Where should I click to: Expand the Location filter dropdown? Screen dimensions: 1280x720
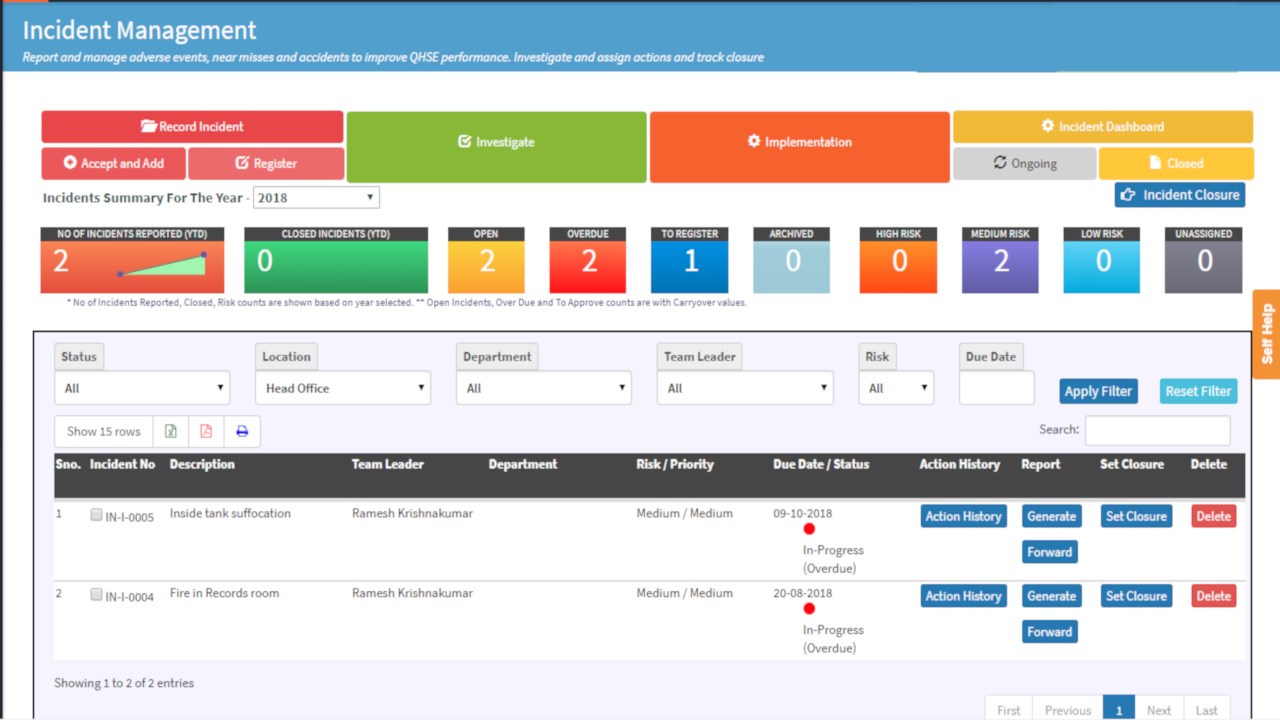(342, 388)
